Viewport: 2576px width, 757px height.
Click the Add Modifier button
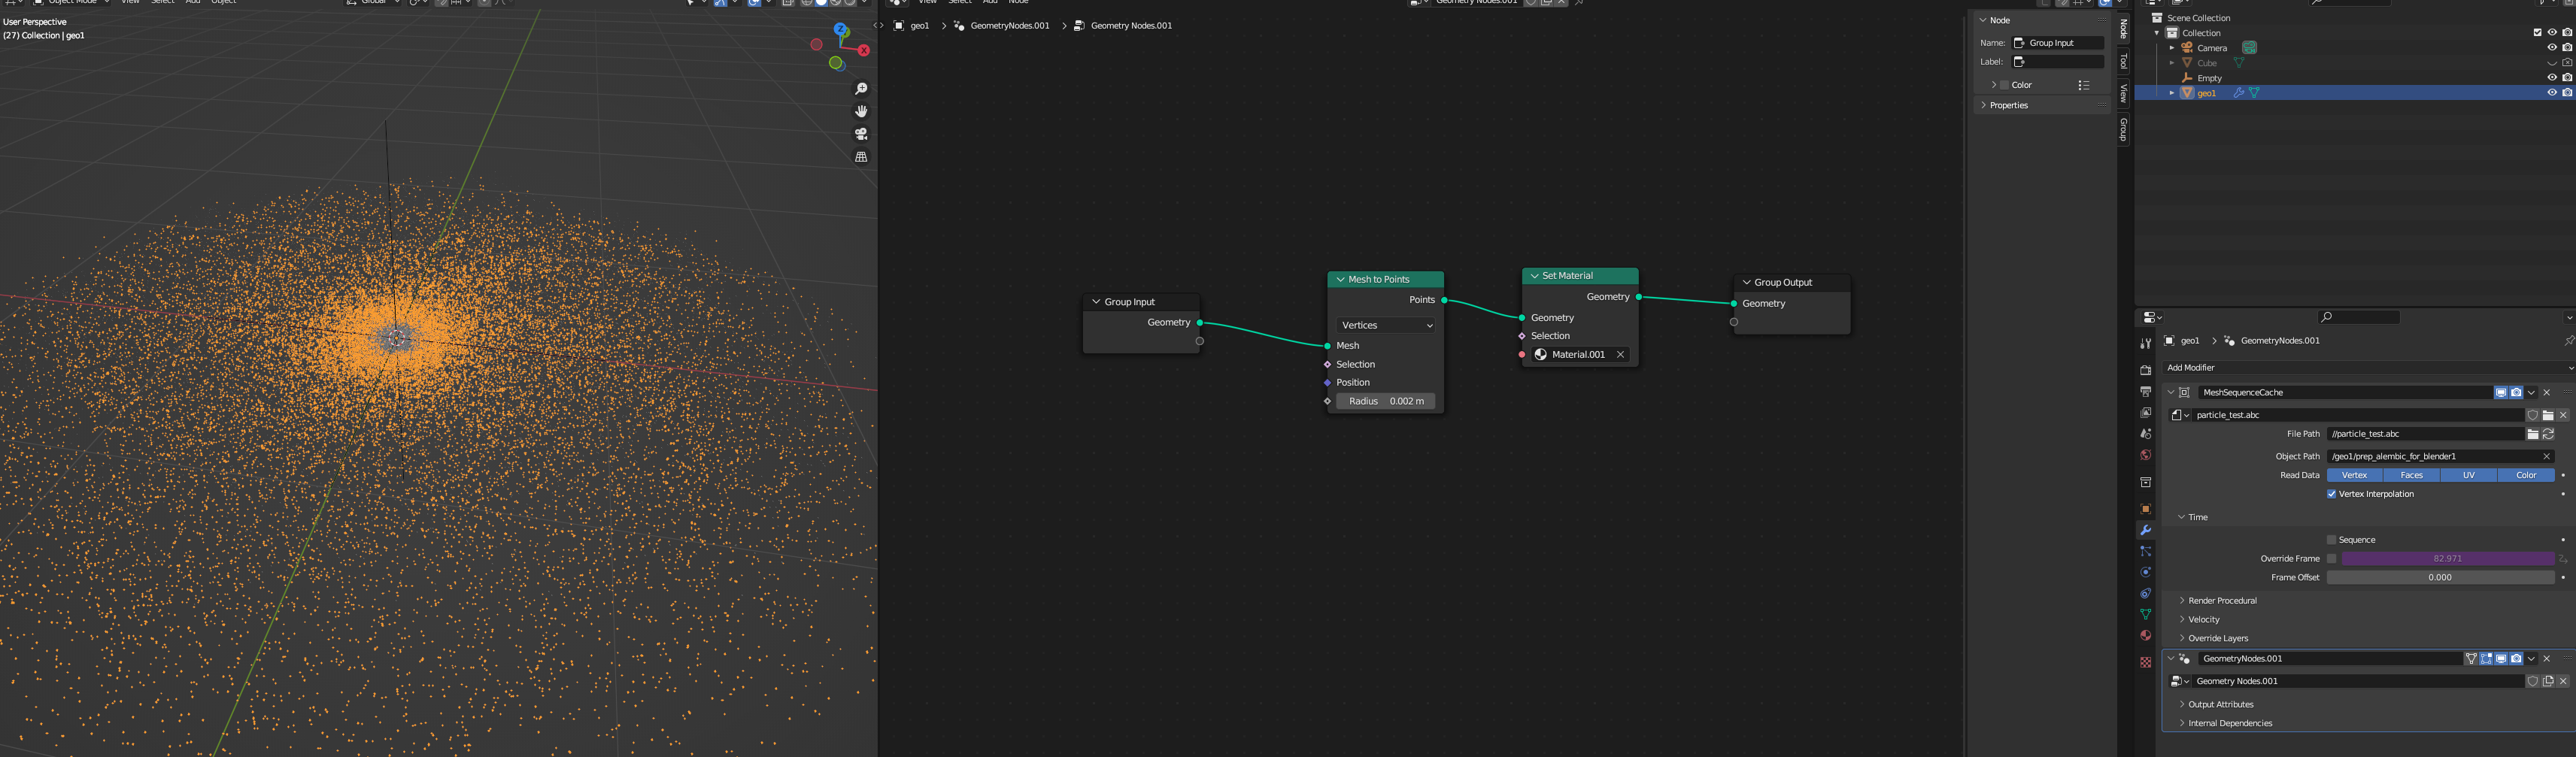(2190, 368)
